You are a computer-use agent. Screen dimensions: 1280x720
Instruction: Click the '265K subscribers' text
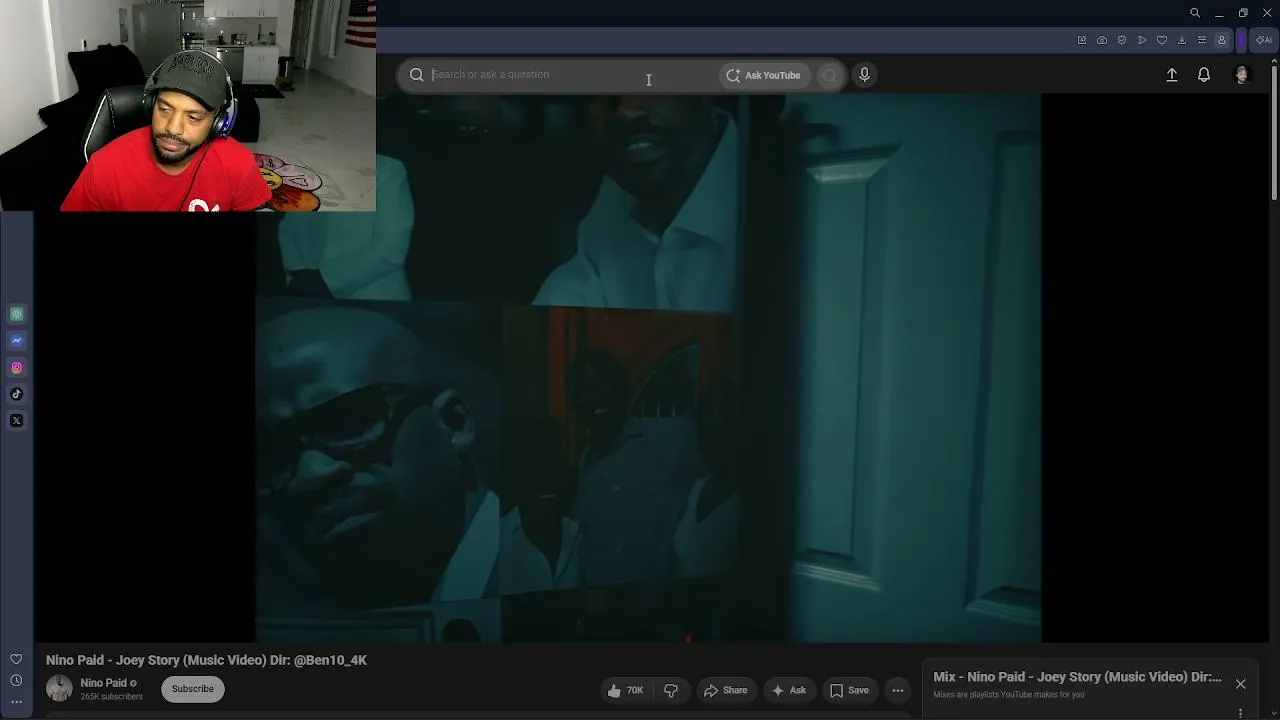[x=112, y=696]
